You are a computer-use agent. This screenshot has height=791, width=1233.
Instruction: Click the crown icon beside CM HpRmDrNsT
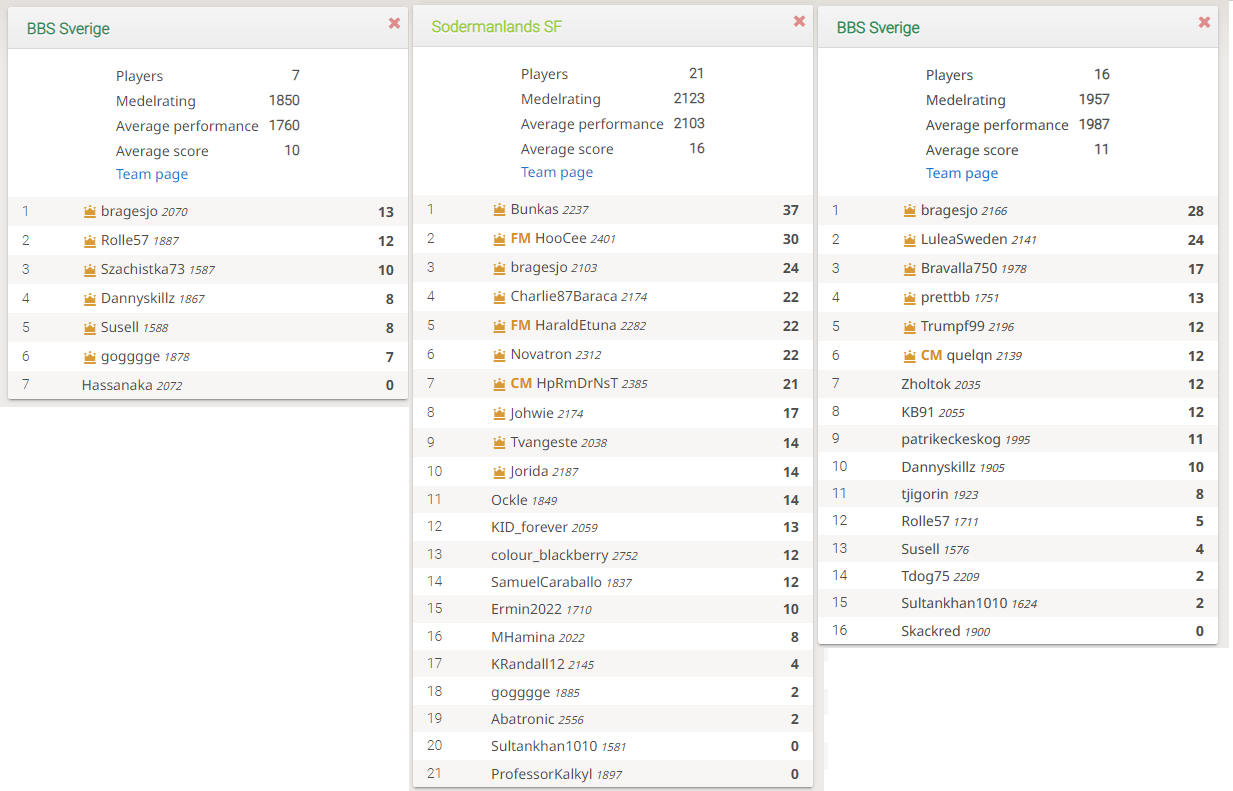click(499, 383)
